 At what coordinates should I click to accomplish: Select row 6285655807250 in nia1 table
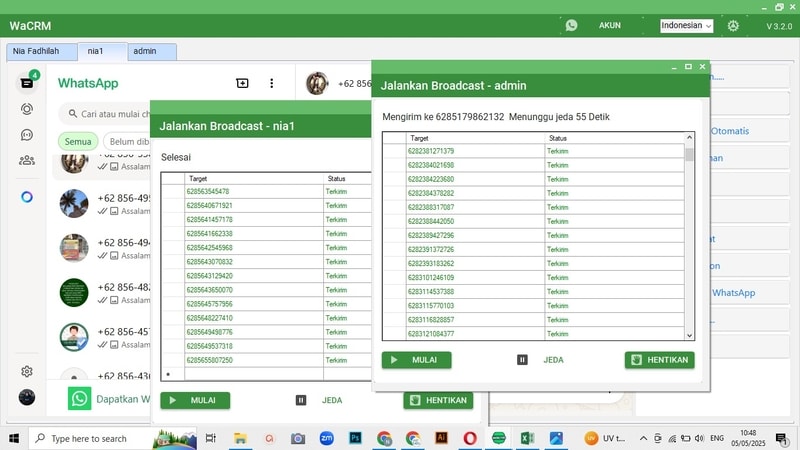pyautogui.click(x=266, y=360)
